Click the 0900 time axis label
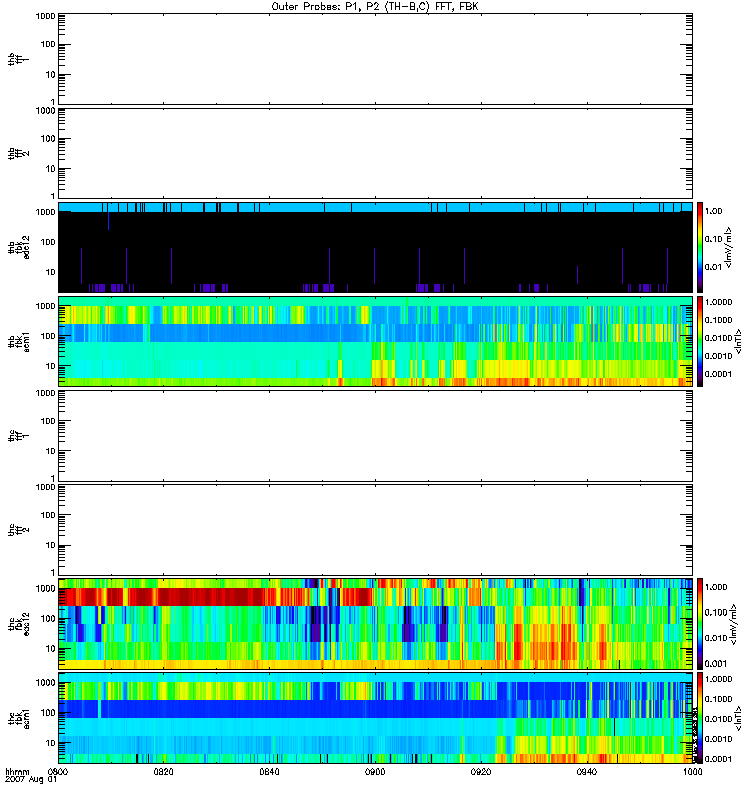This screenshot has width=750, height=800. [x=375, y=773]
